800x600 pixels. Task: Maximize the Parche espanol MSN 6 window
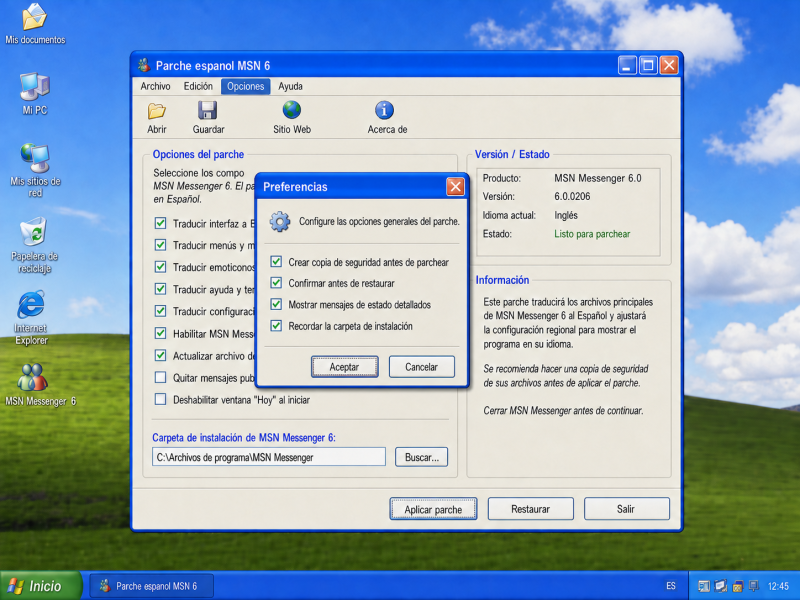[648, 65]
